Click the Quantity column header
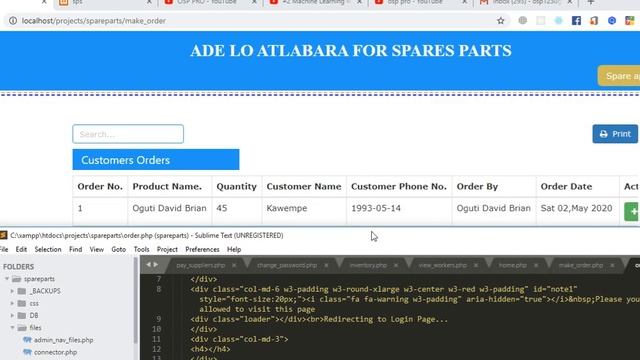The image size is (640, 360). (236, 187)
